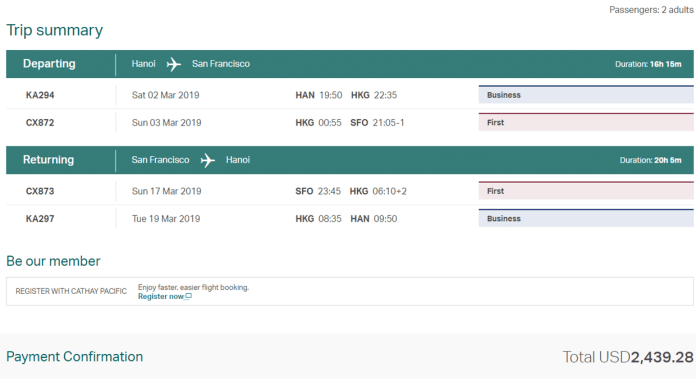Viewport: 696px width, 386px height.
Task: Click REGISTER WITH CATHAY PACIFIC label
Action: pos(71,291)
